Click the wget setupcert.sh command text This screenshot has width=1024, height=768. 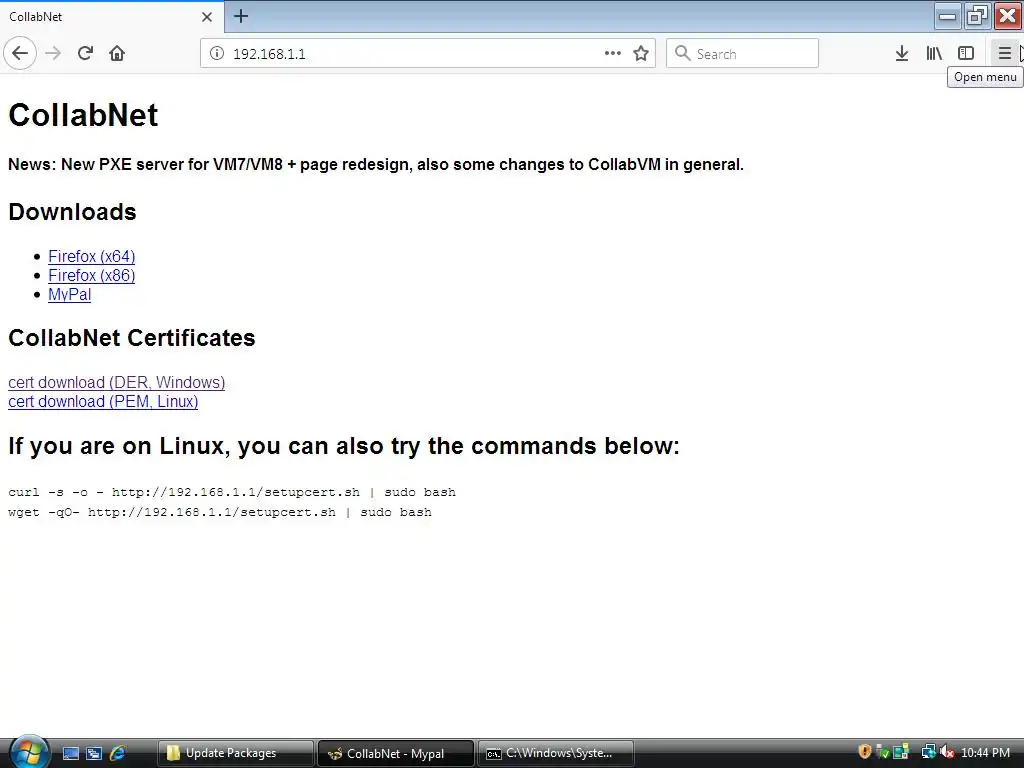220,513
